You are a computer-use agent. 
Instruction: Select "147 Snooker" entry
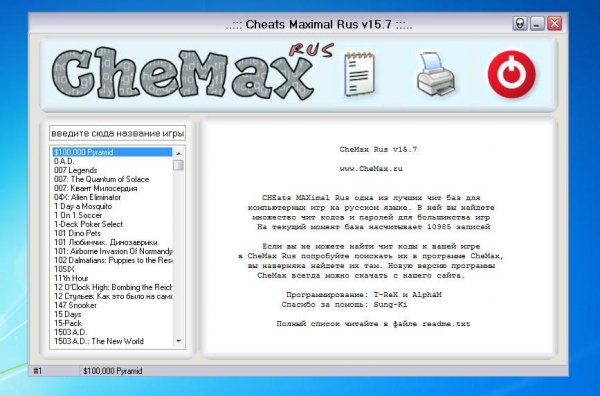point(112,305)
